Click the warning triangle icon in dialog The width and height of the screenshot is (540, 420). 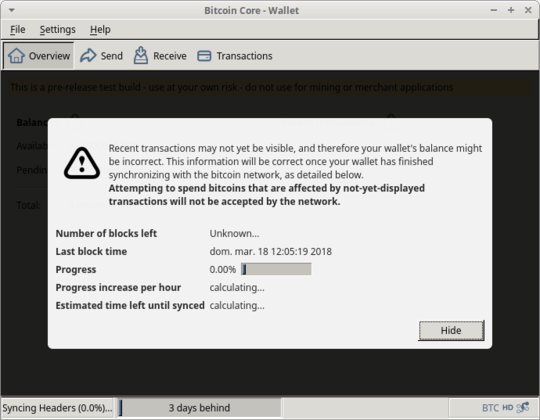pos(82,163)
